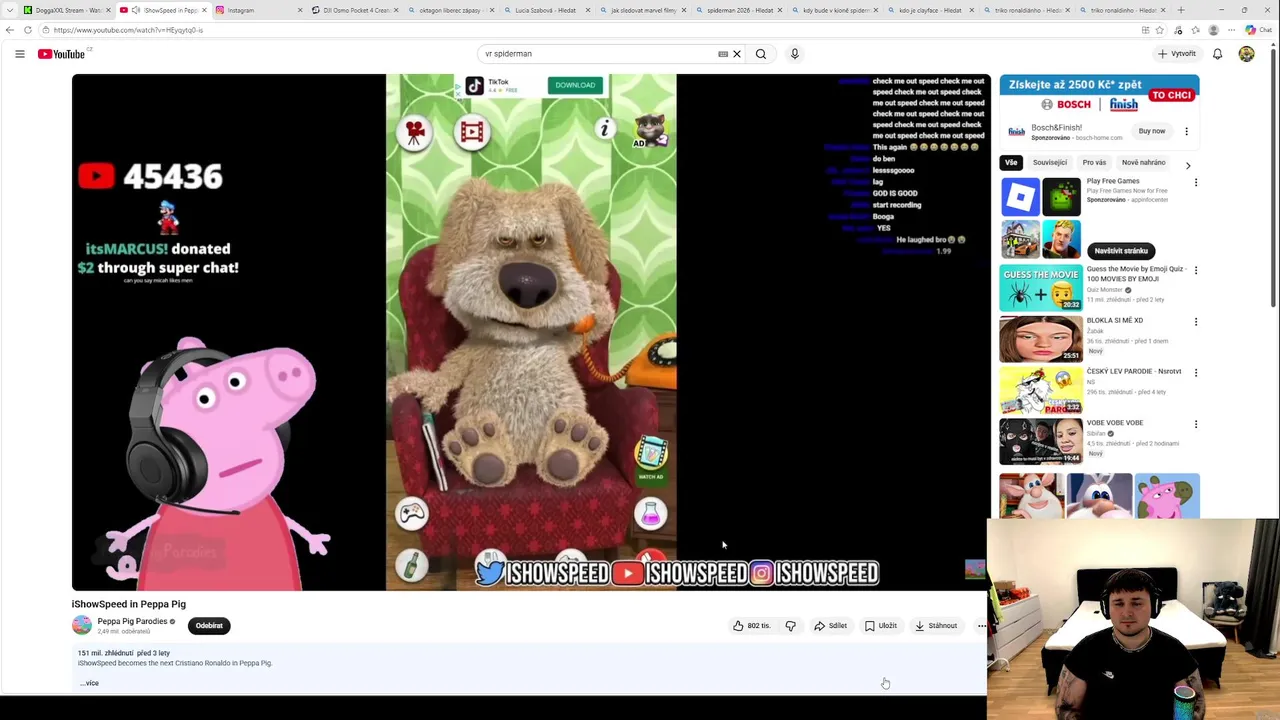The image size is (1280, 720).
Task: Open Peppa Pig Parodies channel avatar
Action: 82,626
